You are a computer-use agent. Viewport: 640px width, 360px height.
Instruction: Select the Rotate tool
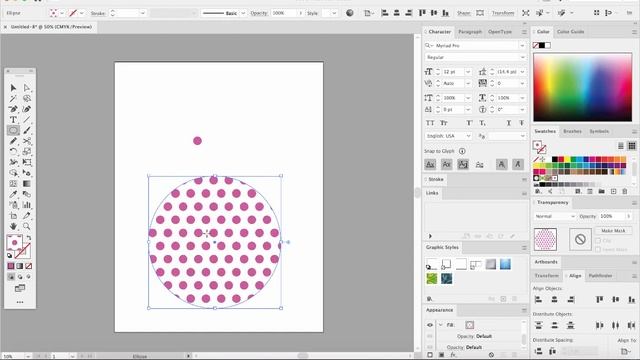point(13,151)
